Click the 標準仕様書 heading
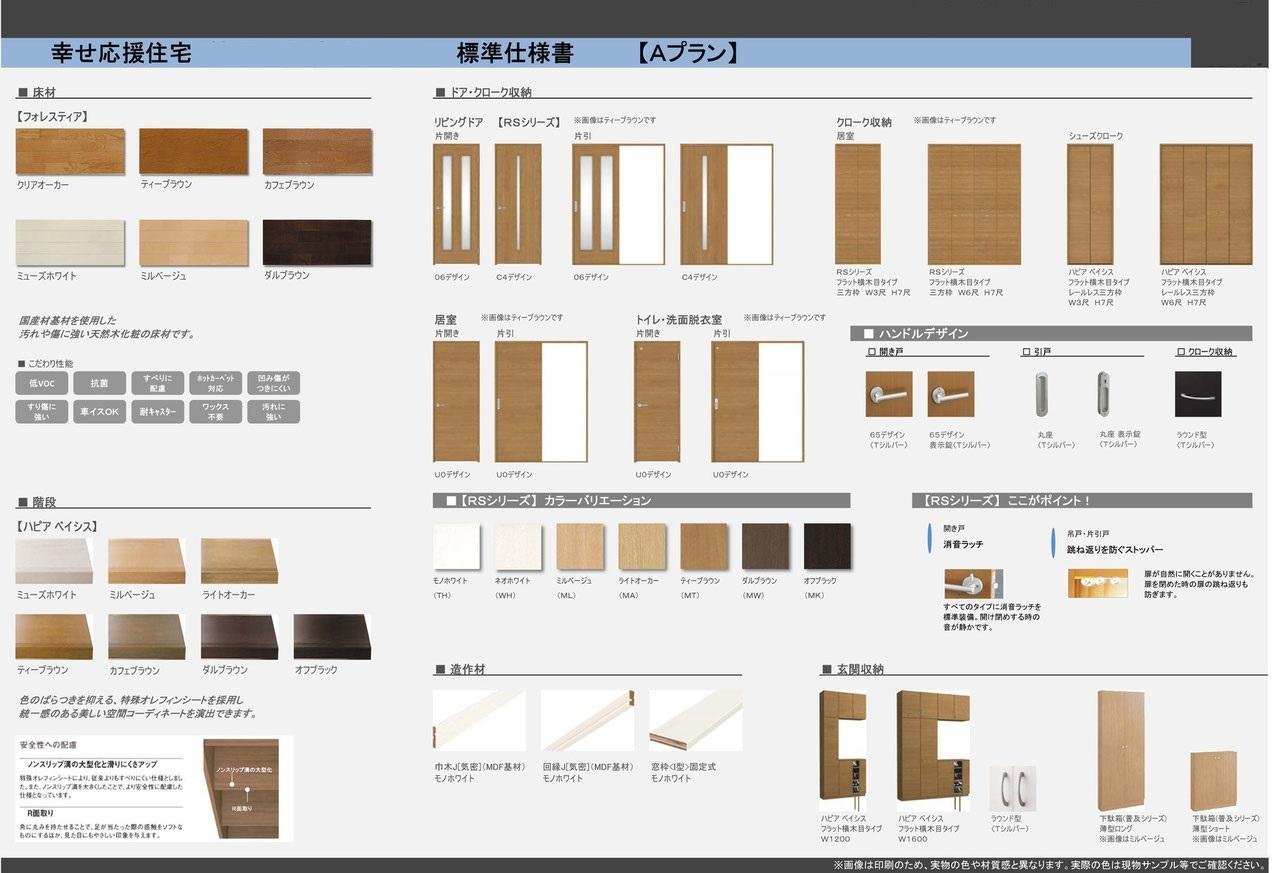Image resolution: width=1280 pixels, height=873 pixels. point(515,53)
